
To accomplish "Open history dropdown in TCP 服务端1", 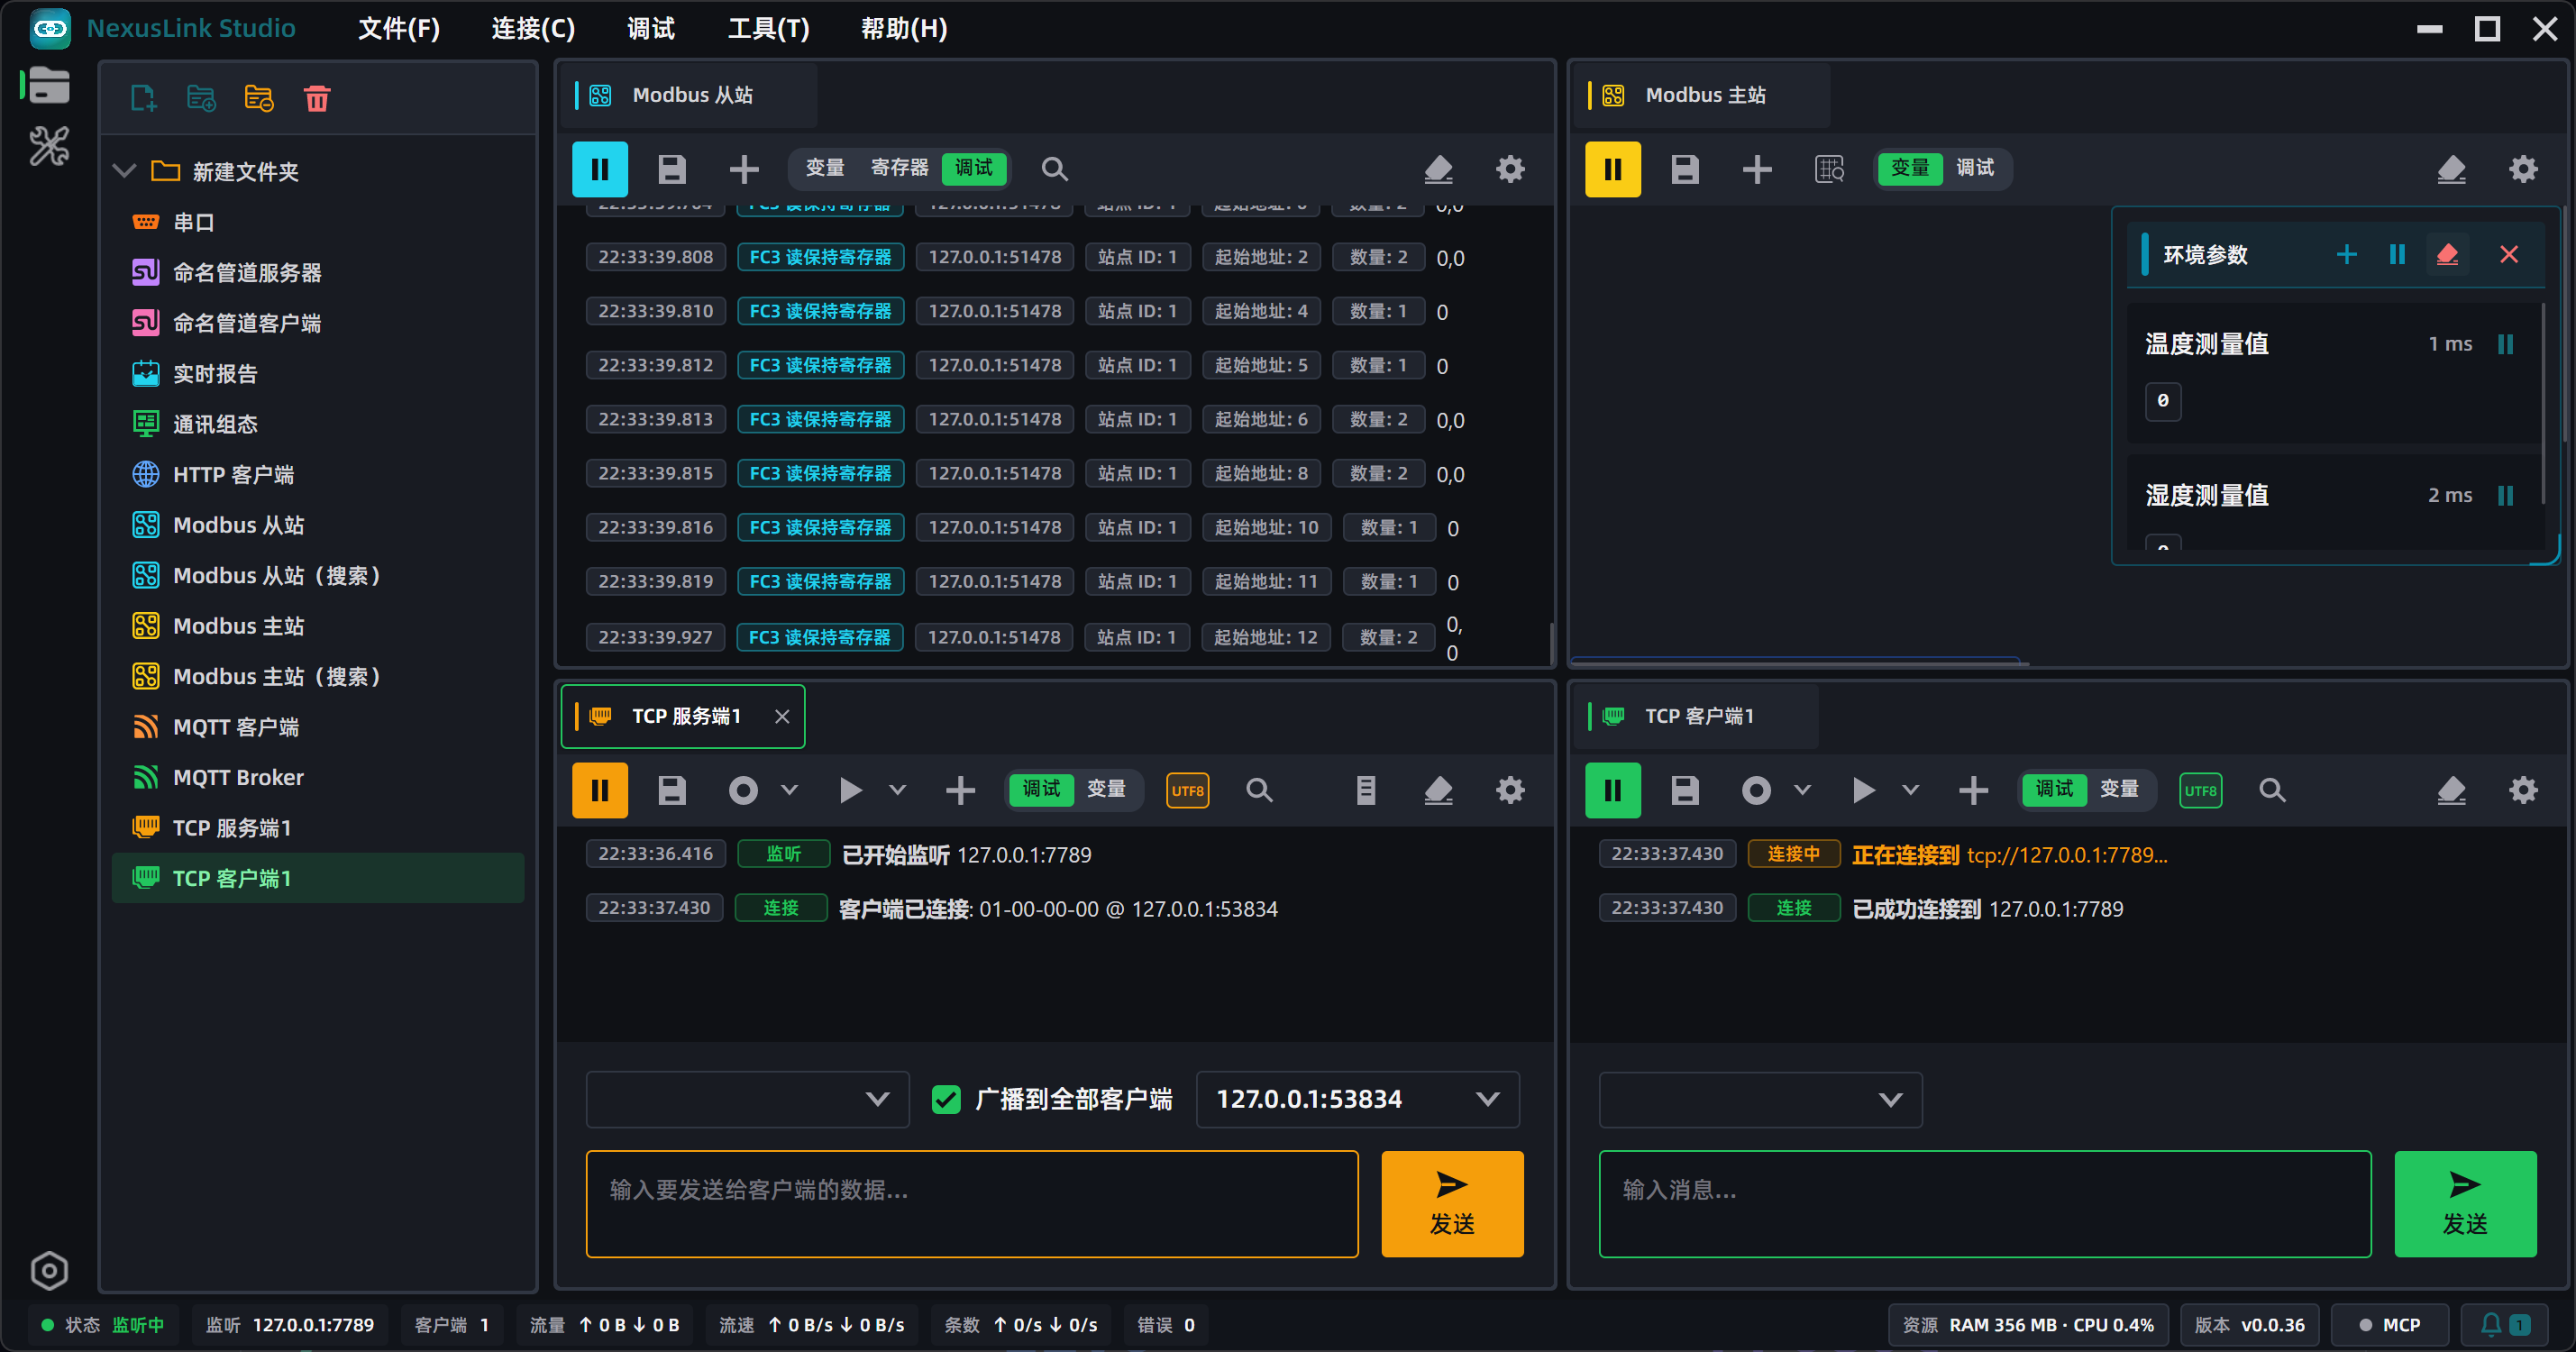I will pyautogui.click(x=747, y=1099).
